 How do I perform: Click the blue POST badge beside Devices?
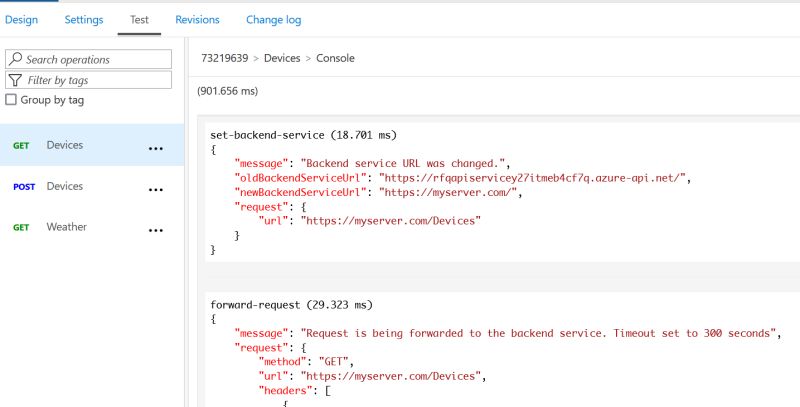pos(24,187)
